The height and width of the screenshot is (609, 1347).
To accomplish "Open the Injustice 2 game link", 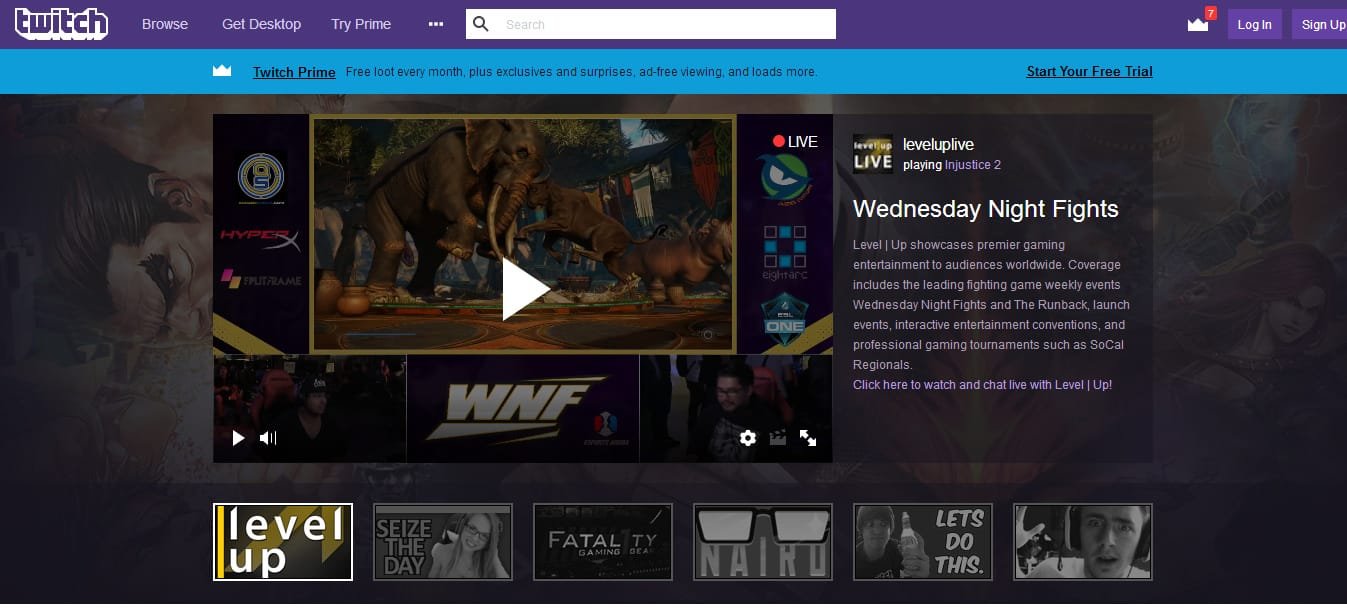I will (973, 165).
